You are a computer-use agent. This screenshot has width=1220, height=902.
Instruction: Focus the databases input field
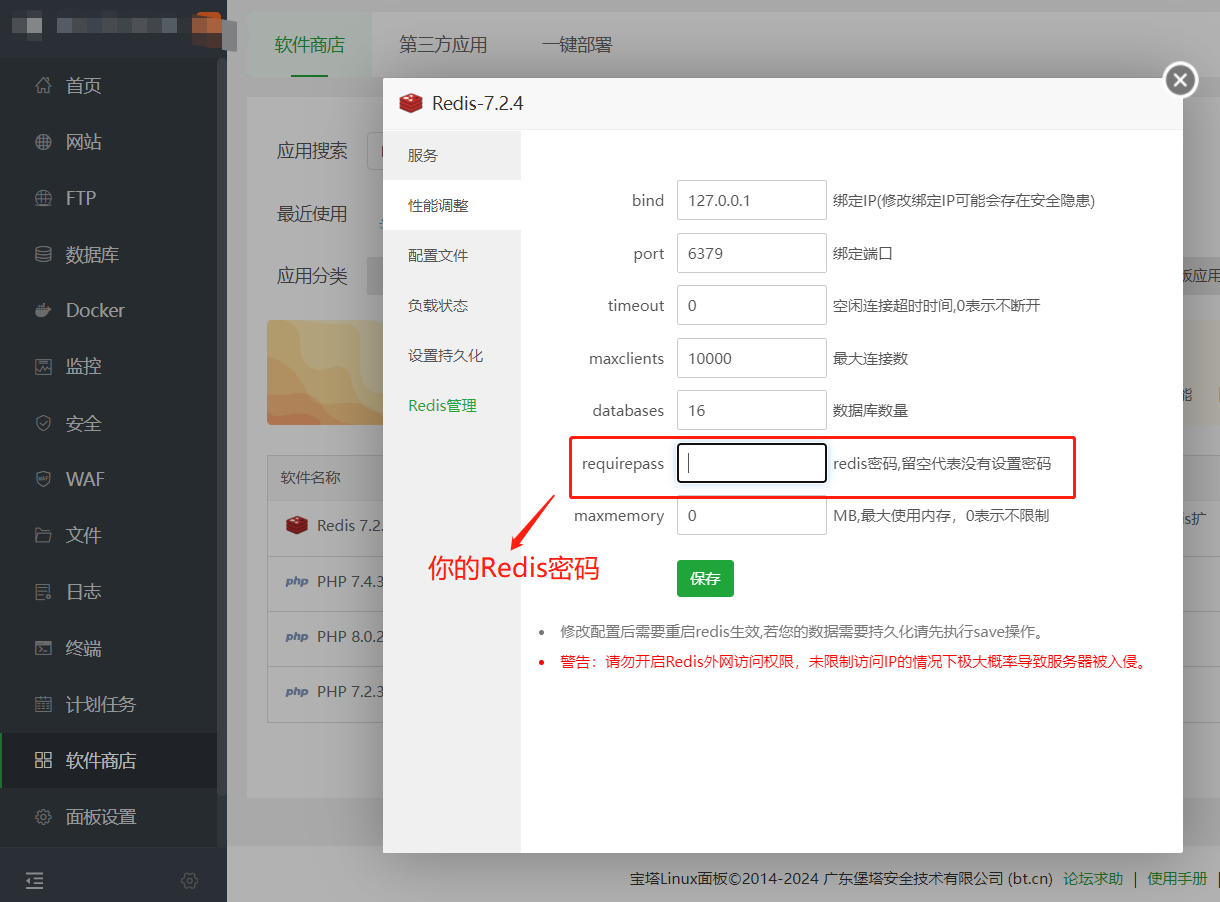click(x=752, y=410)
